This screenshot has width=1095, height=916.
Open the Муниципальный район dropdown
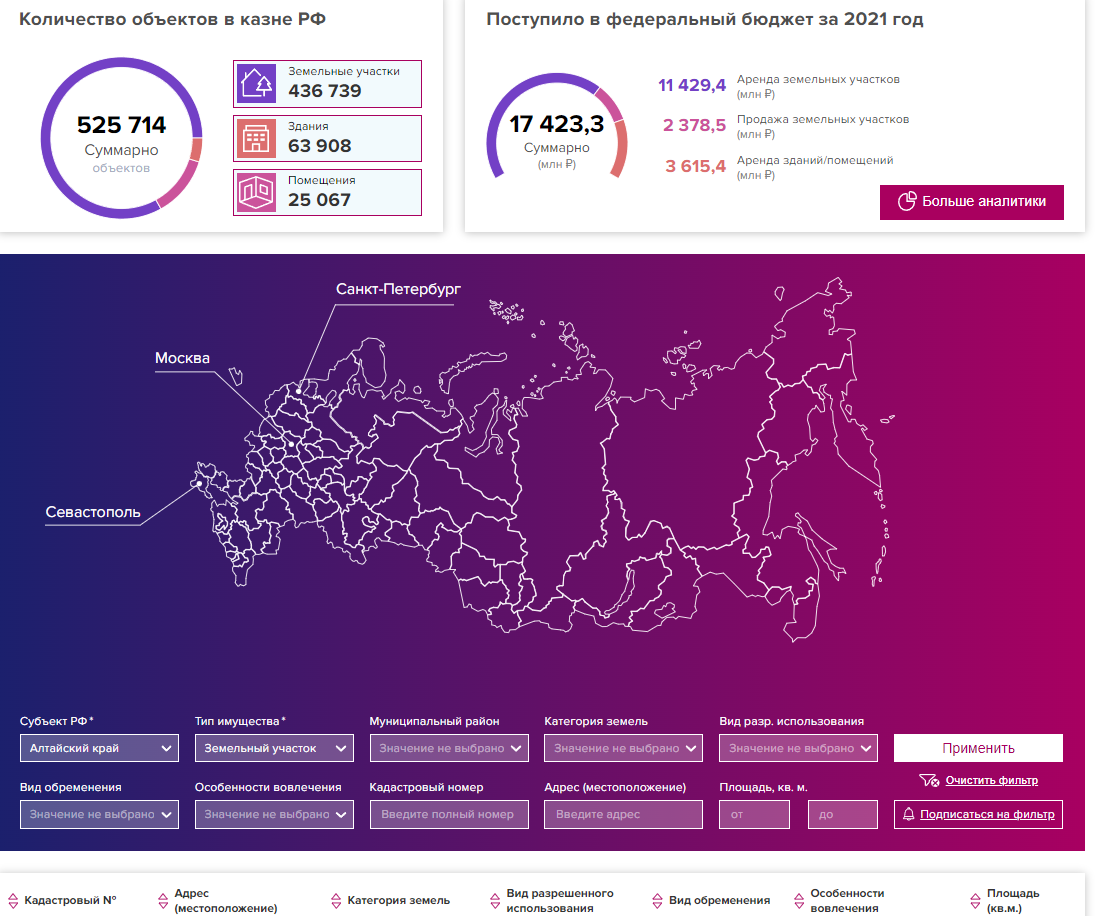point(449,748)
